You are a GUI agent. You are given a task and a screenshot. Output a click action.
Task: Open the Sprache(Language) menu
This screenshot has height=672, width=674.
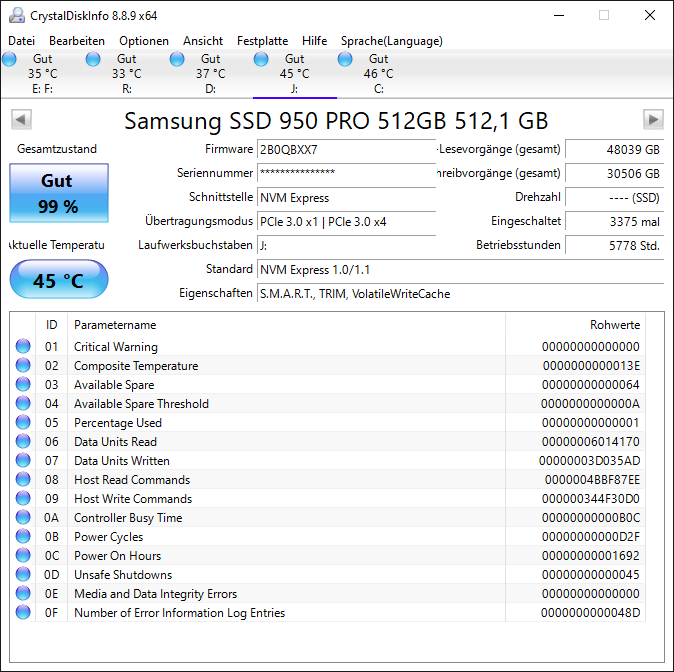point(392,41)
